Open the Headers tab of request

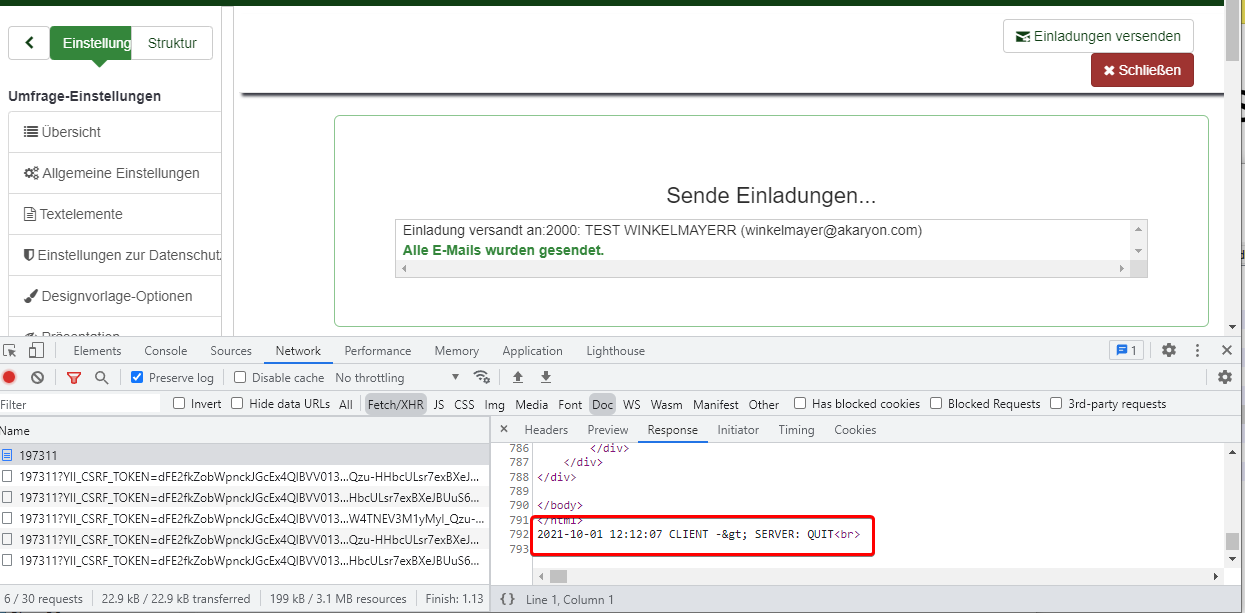tap(546, 430)
